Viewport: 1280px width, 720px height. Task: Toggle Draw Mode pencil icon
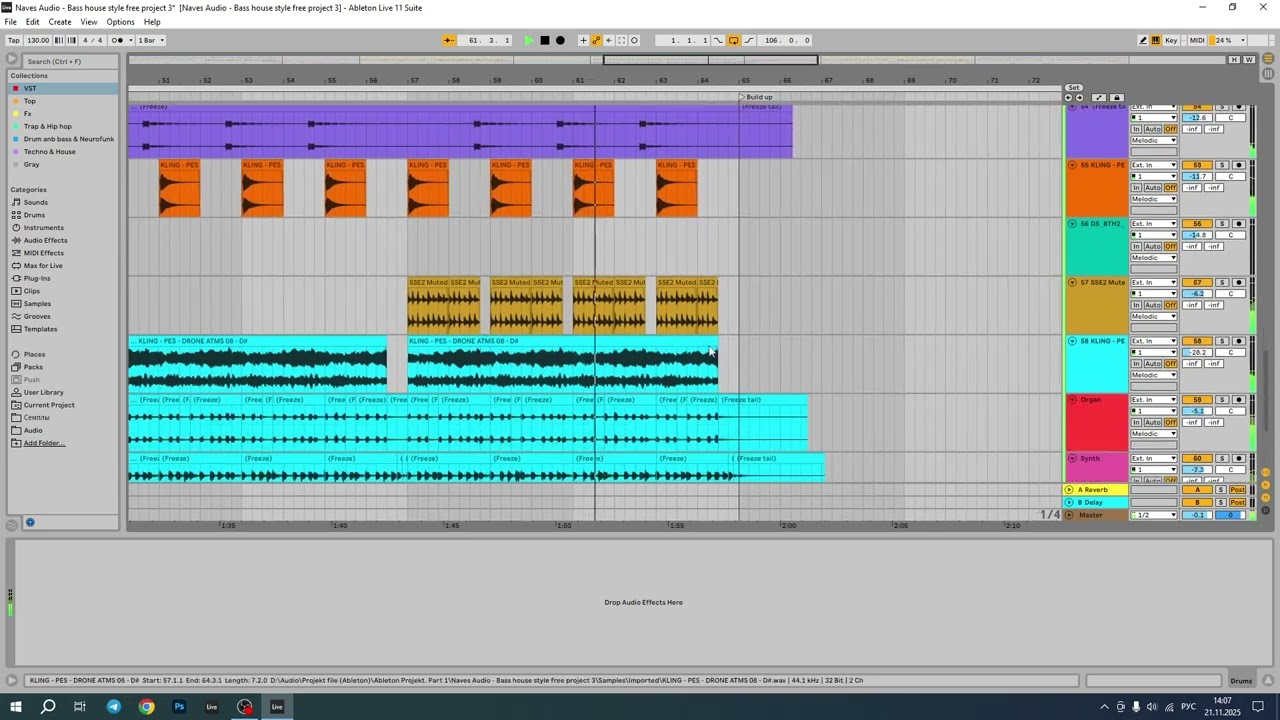coord(1143,40)
